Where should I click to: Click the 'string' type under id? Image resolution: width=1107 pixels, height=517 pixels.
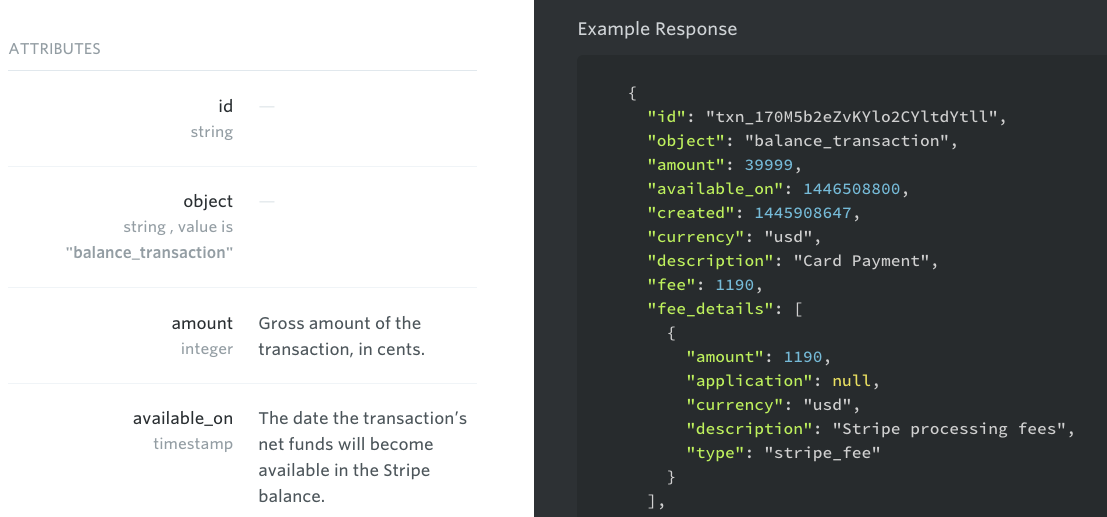pyautogui.click(x=211, y=131)
